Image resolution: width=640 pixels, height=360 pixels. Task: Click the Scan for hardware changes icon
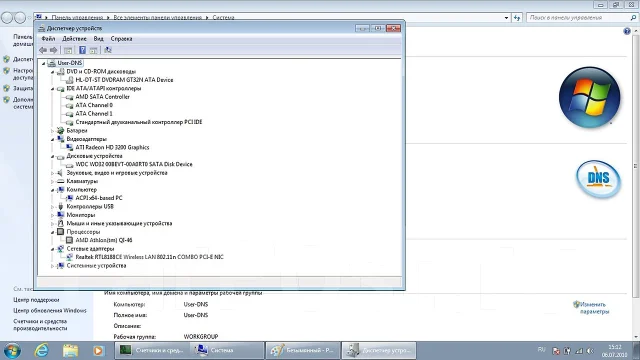pos(108,50)
